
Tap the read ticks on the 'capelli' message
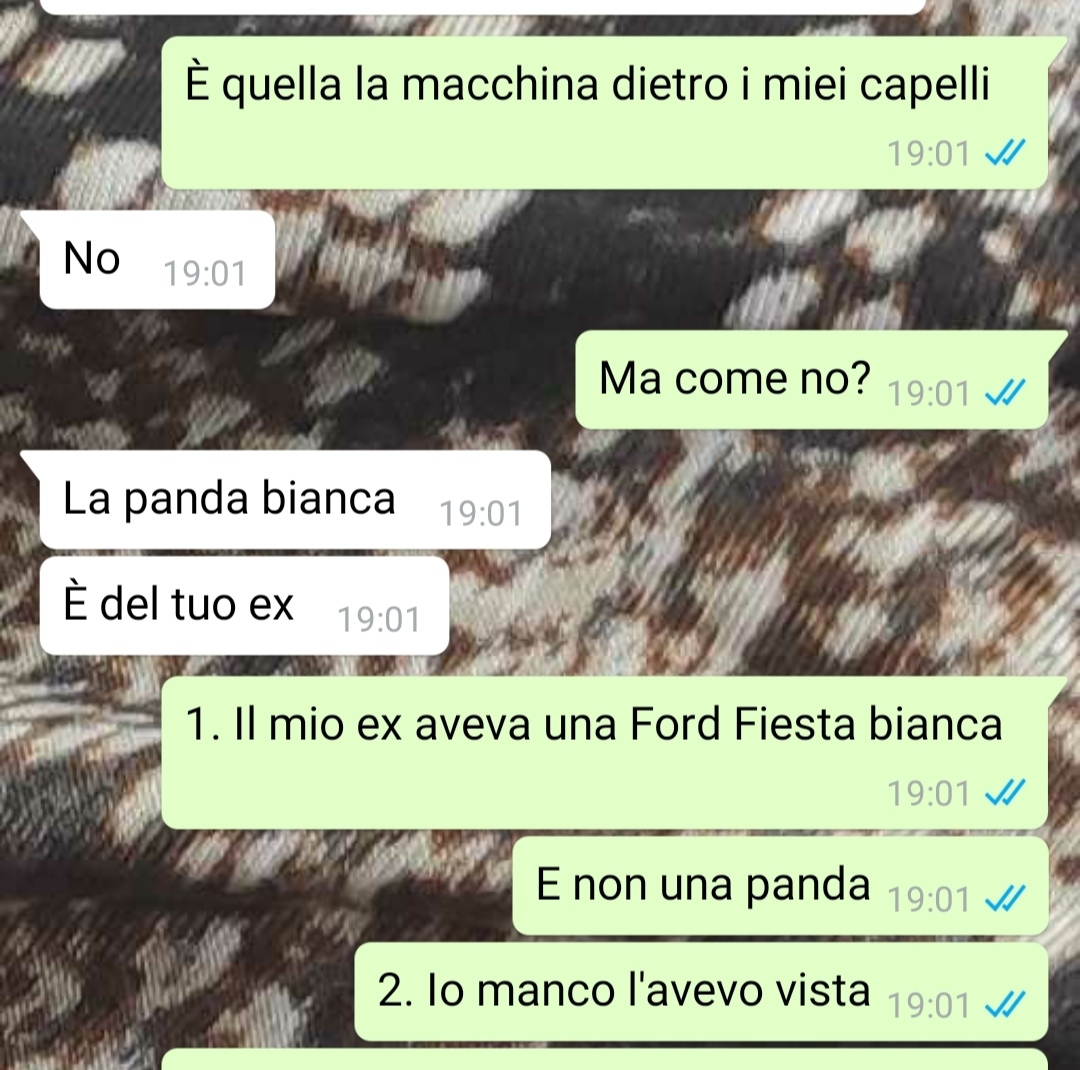point(1005,152)
